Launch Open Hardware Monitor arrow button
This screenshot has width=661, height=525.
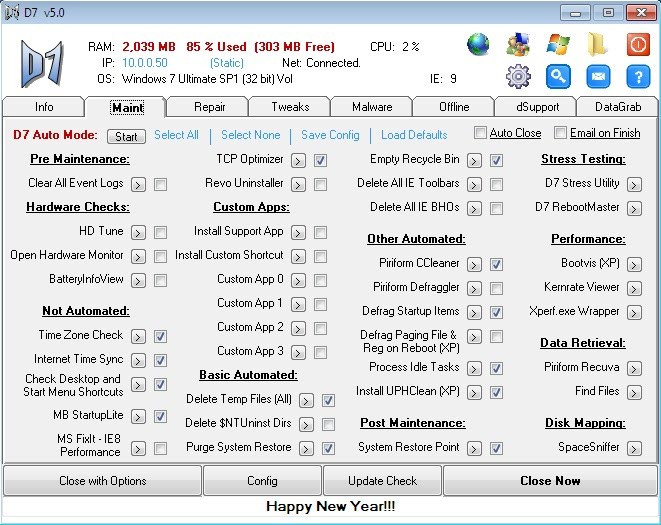138,256
